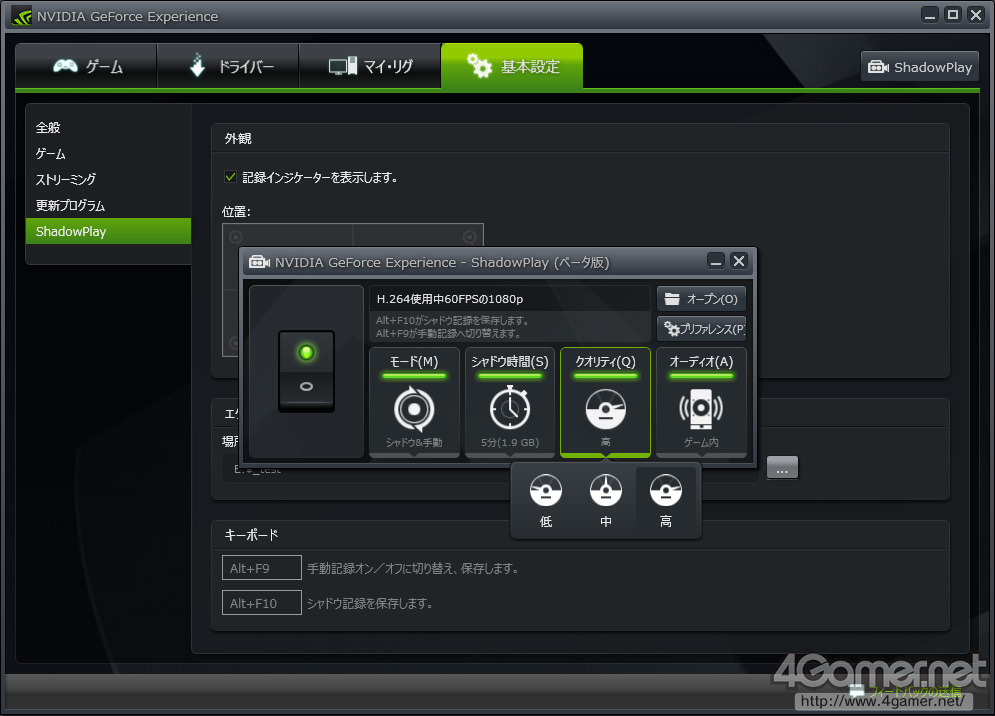This screenshot has width=995, height=716.
Task: Select top-left indicator position
Action: click(236, 237)
